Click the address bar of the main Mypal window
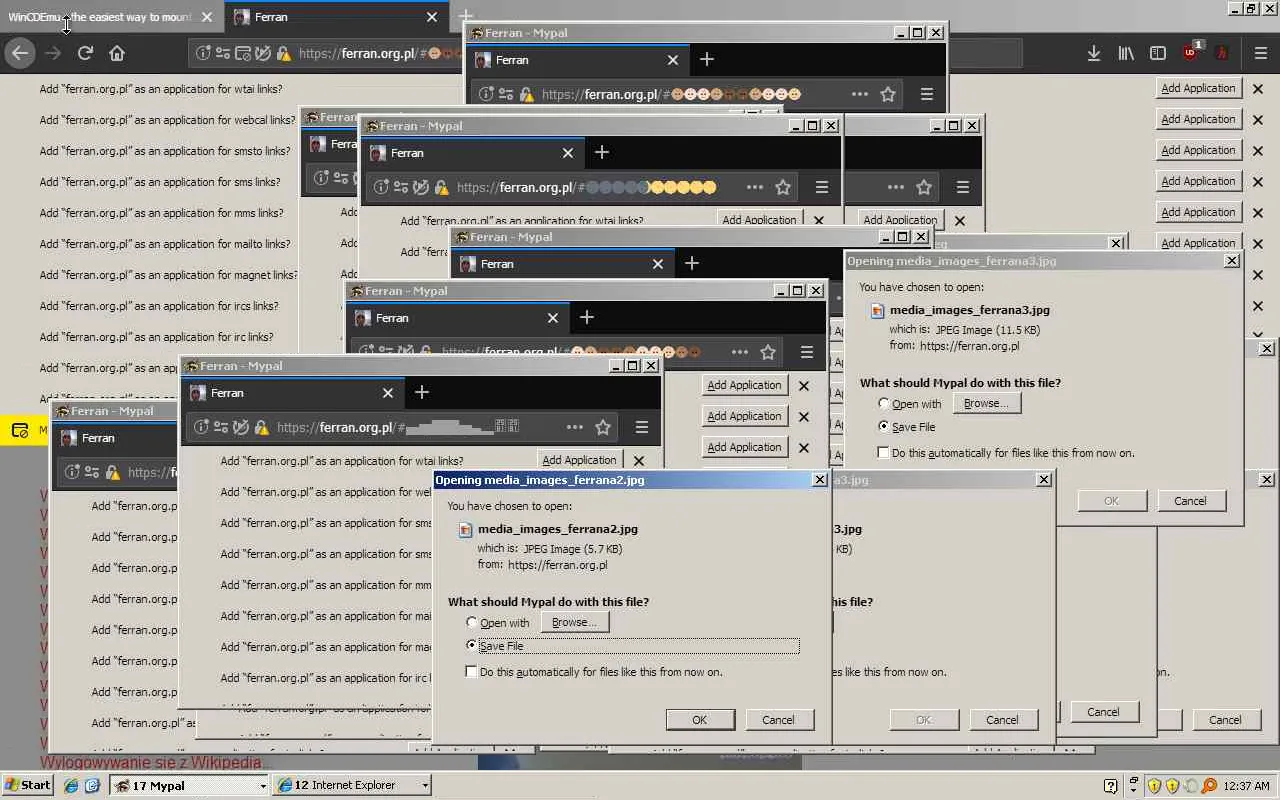 (x=325, y=53)
